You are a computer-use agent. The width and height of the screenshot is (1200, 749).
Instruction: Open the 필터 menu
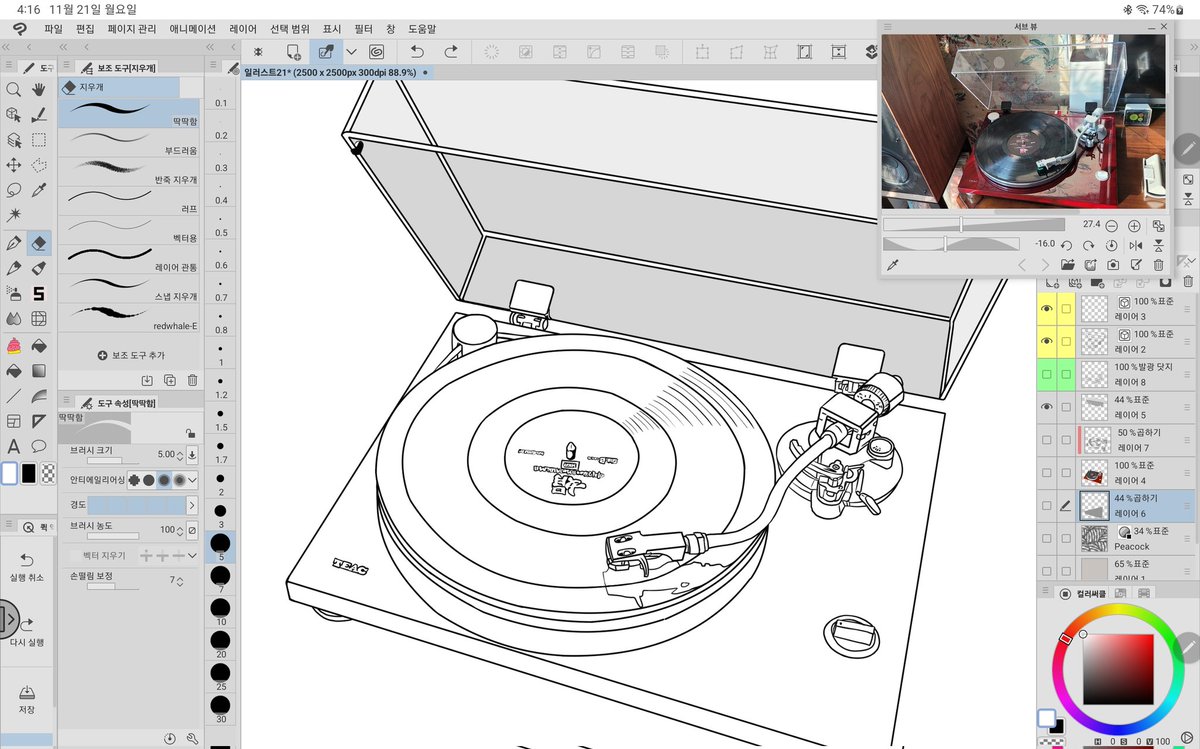coord(363,29)
